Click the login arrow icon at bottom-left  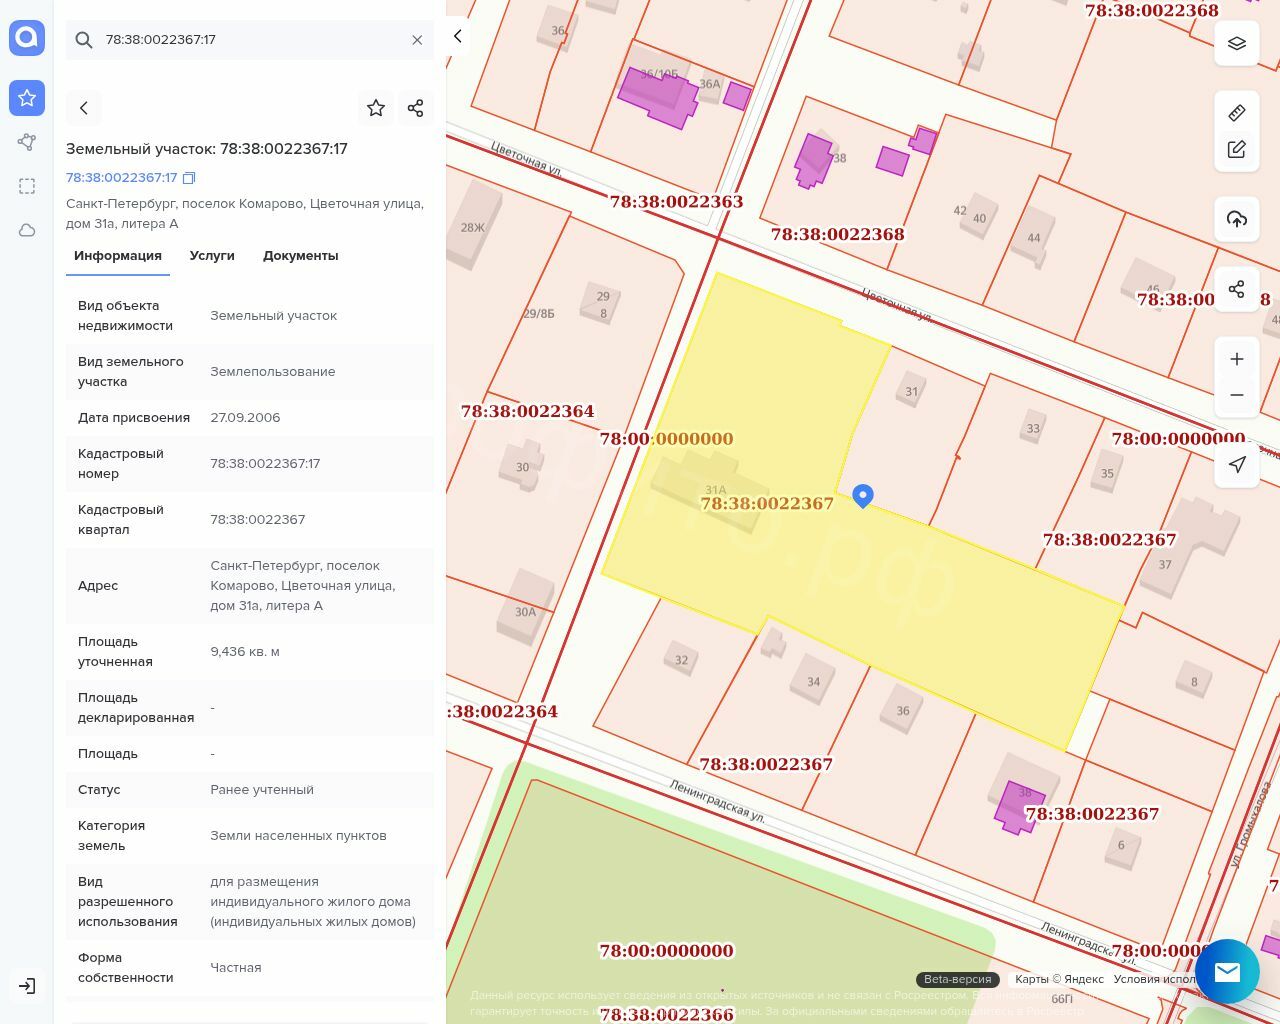tap(27, 986)
